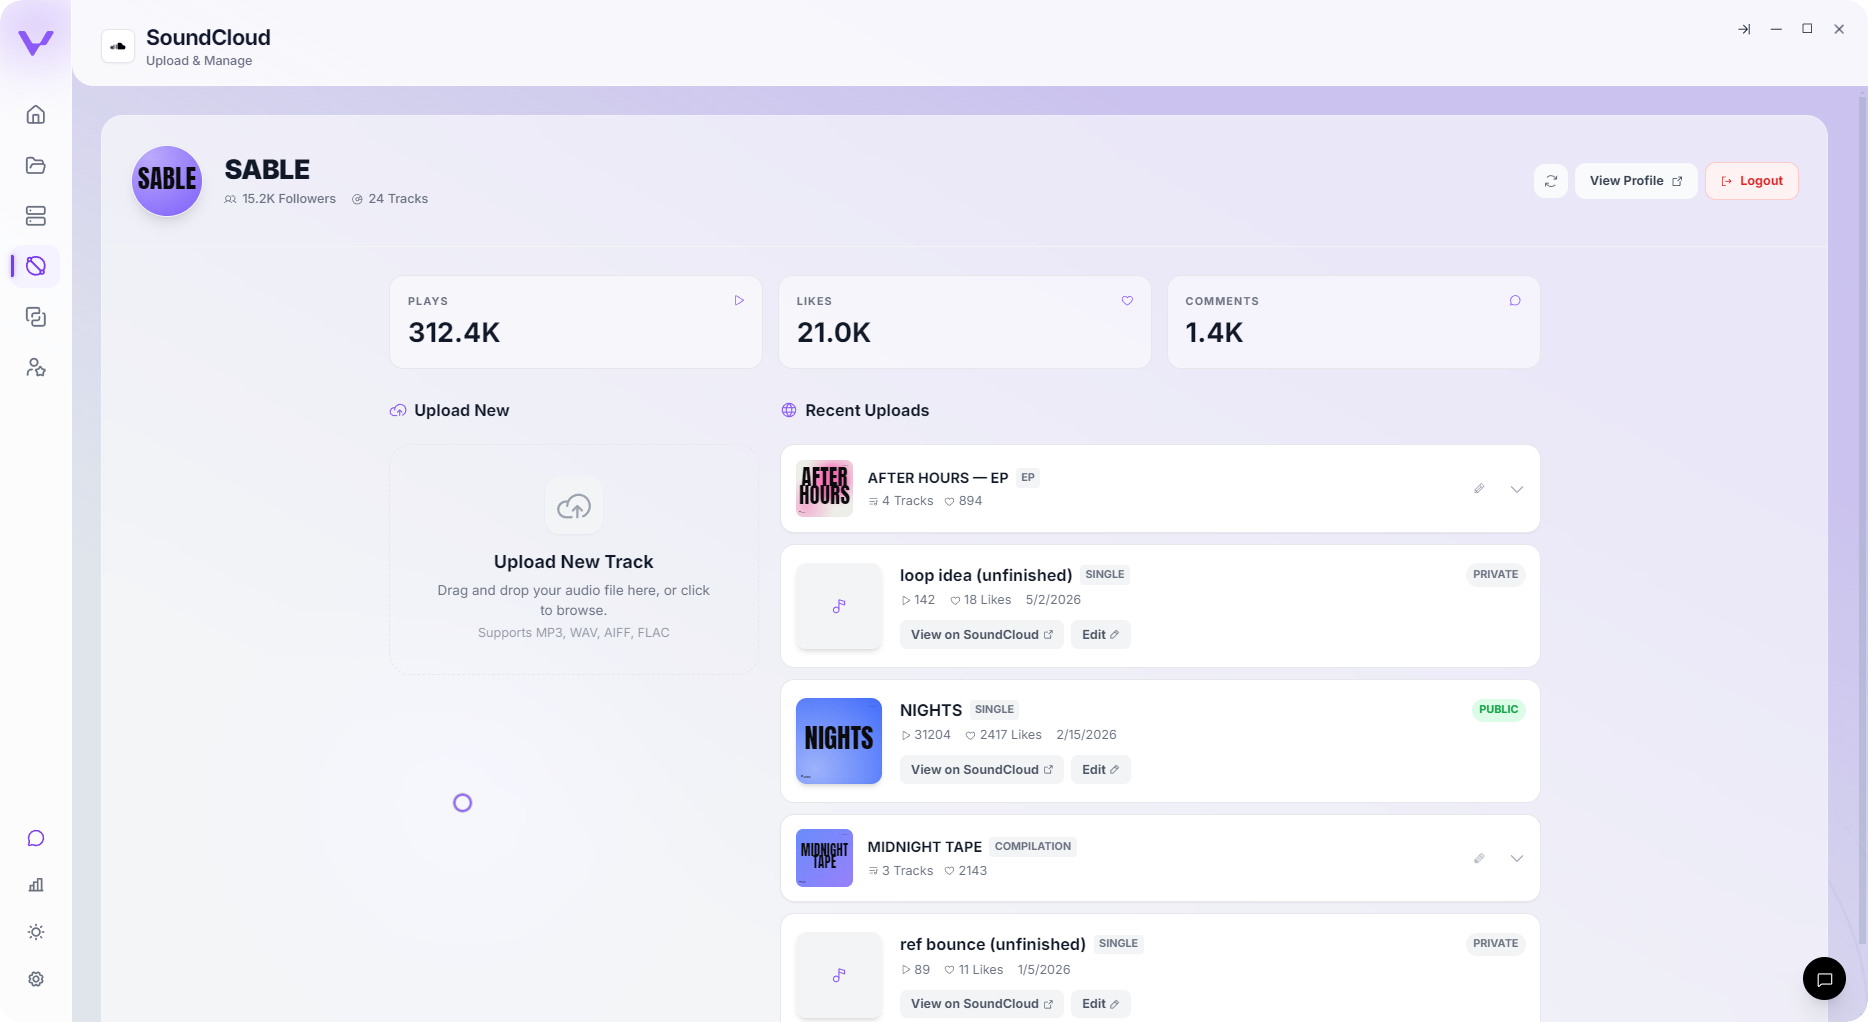Image resolution: width=1868 pixels, height=1022 pixels.
Task: Click the upload cloud icon in dropzone
Action: [574, 506]
